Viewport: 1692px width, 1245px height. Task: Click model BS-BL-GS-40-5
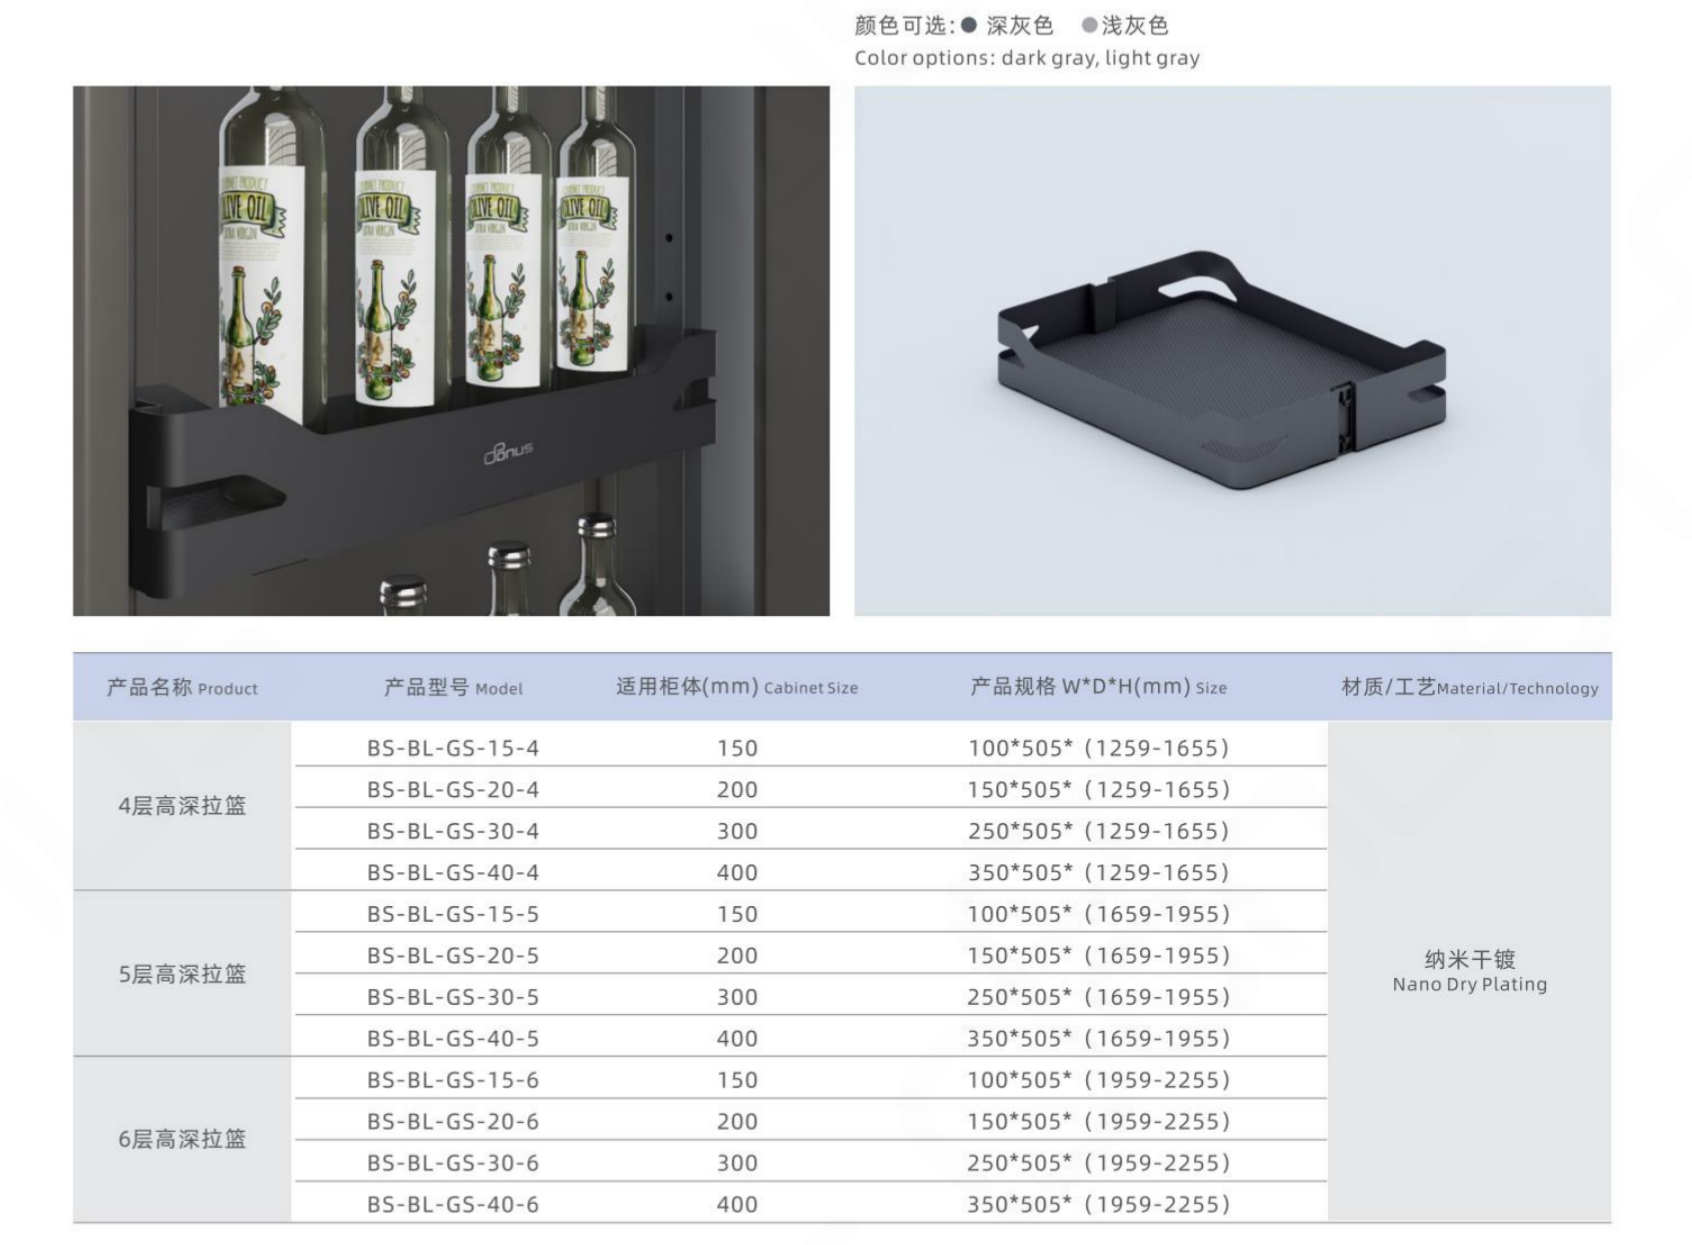click(x=453, y=1039)
